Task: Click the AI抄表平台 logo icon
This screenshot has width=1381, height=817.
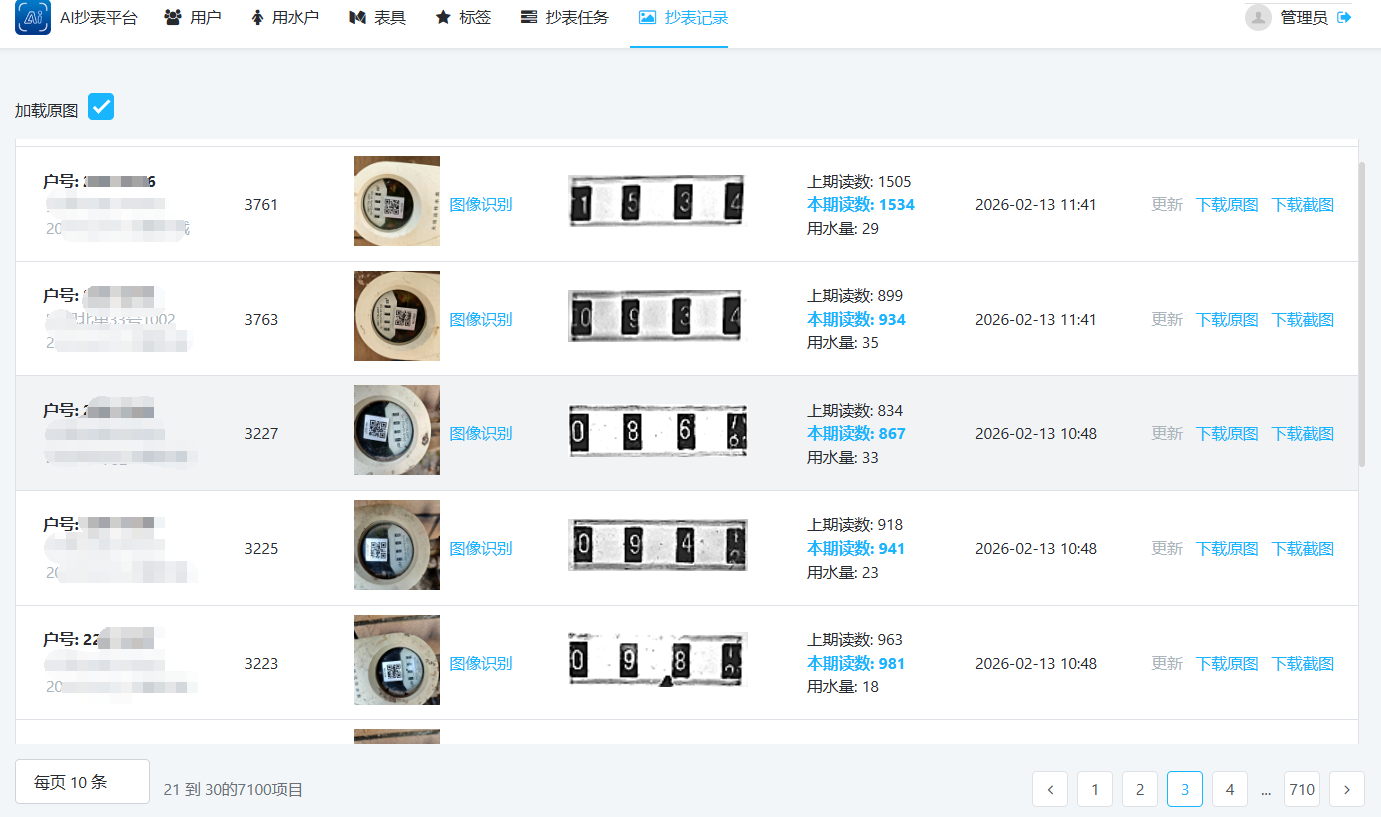Action: [x=33, y=18]
